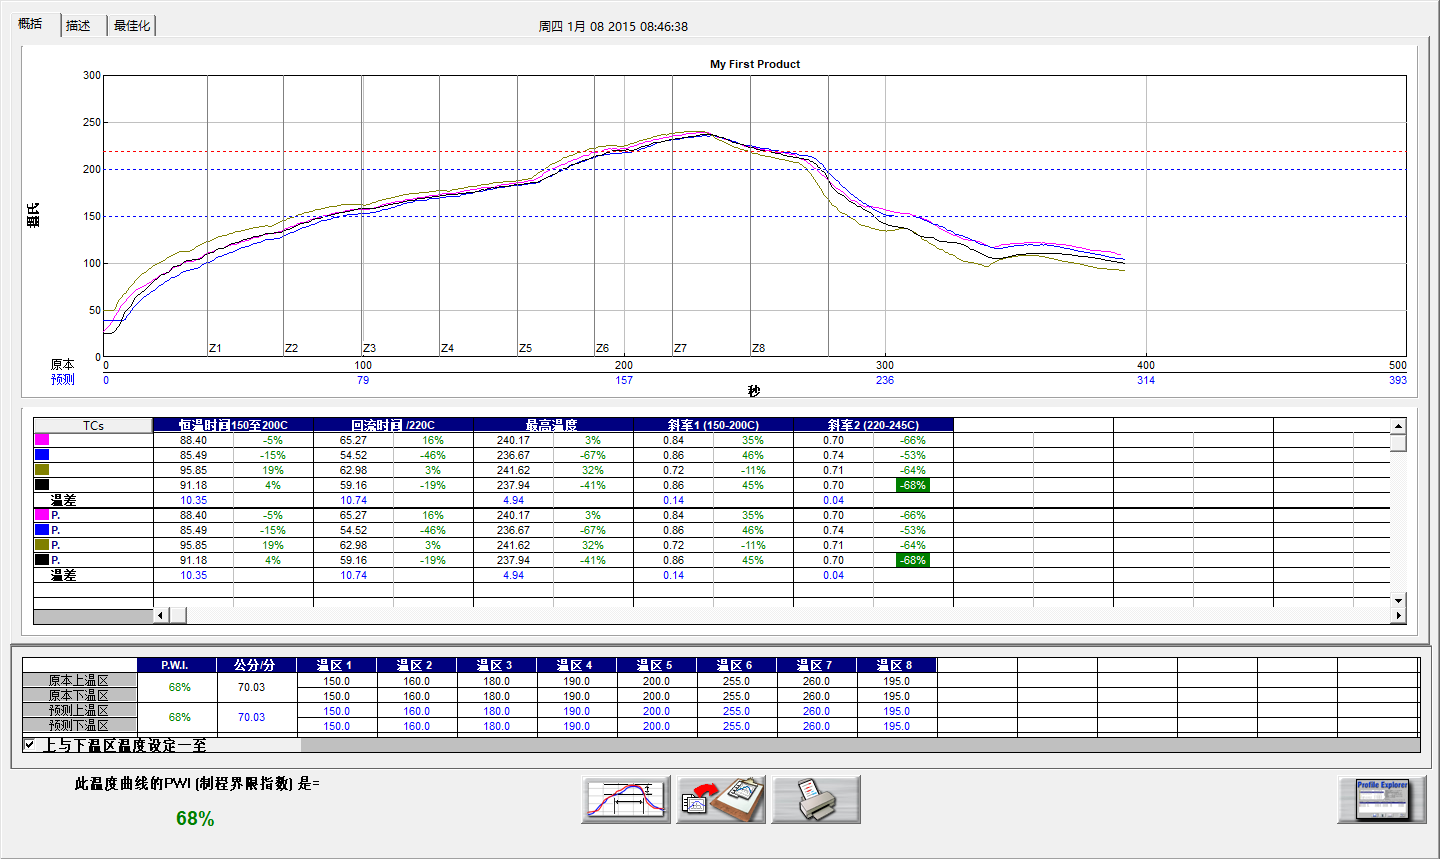Click the TCs column header button
Viewport: 1440px width, 859px height.
coord(93,425)
